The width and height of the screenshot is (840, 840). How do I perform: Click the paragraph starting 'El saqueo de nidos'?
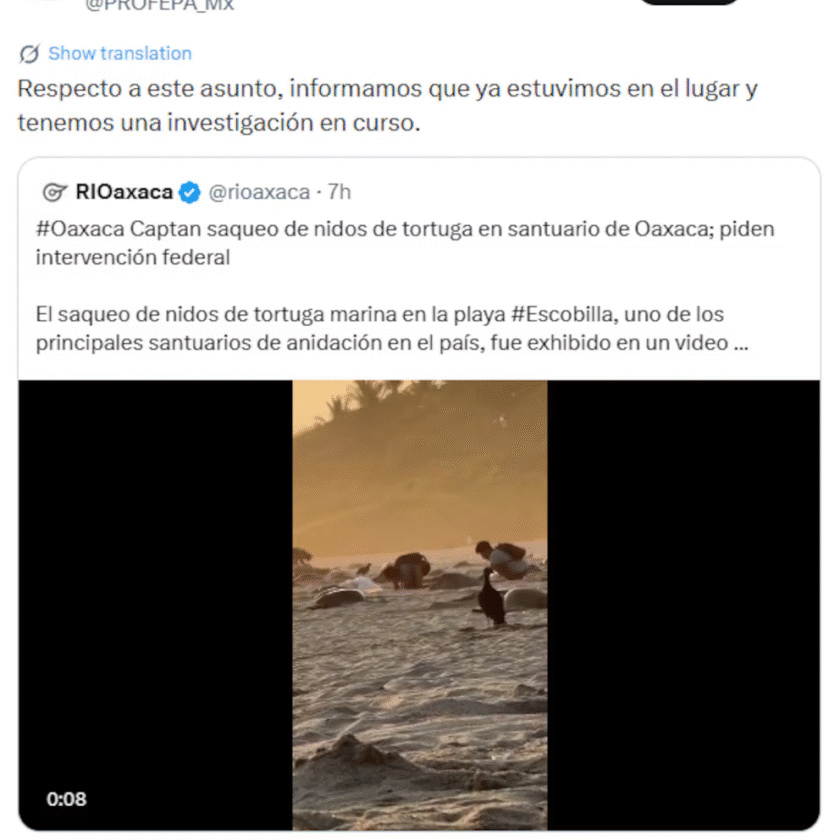point(392,328)
